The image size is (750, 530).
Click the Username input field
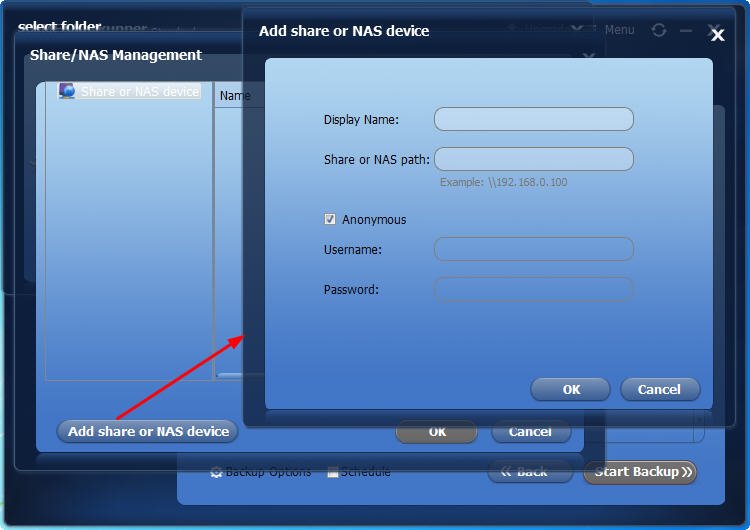(534, 249)
